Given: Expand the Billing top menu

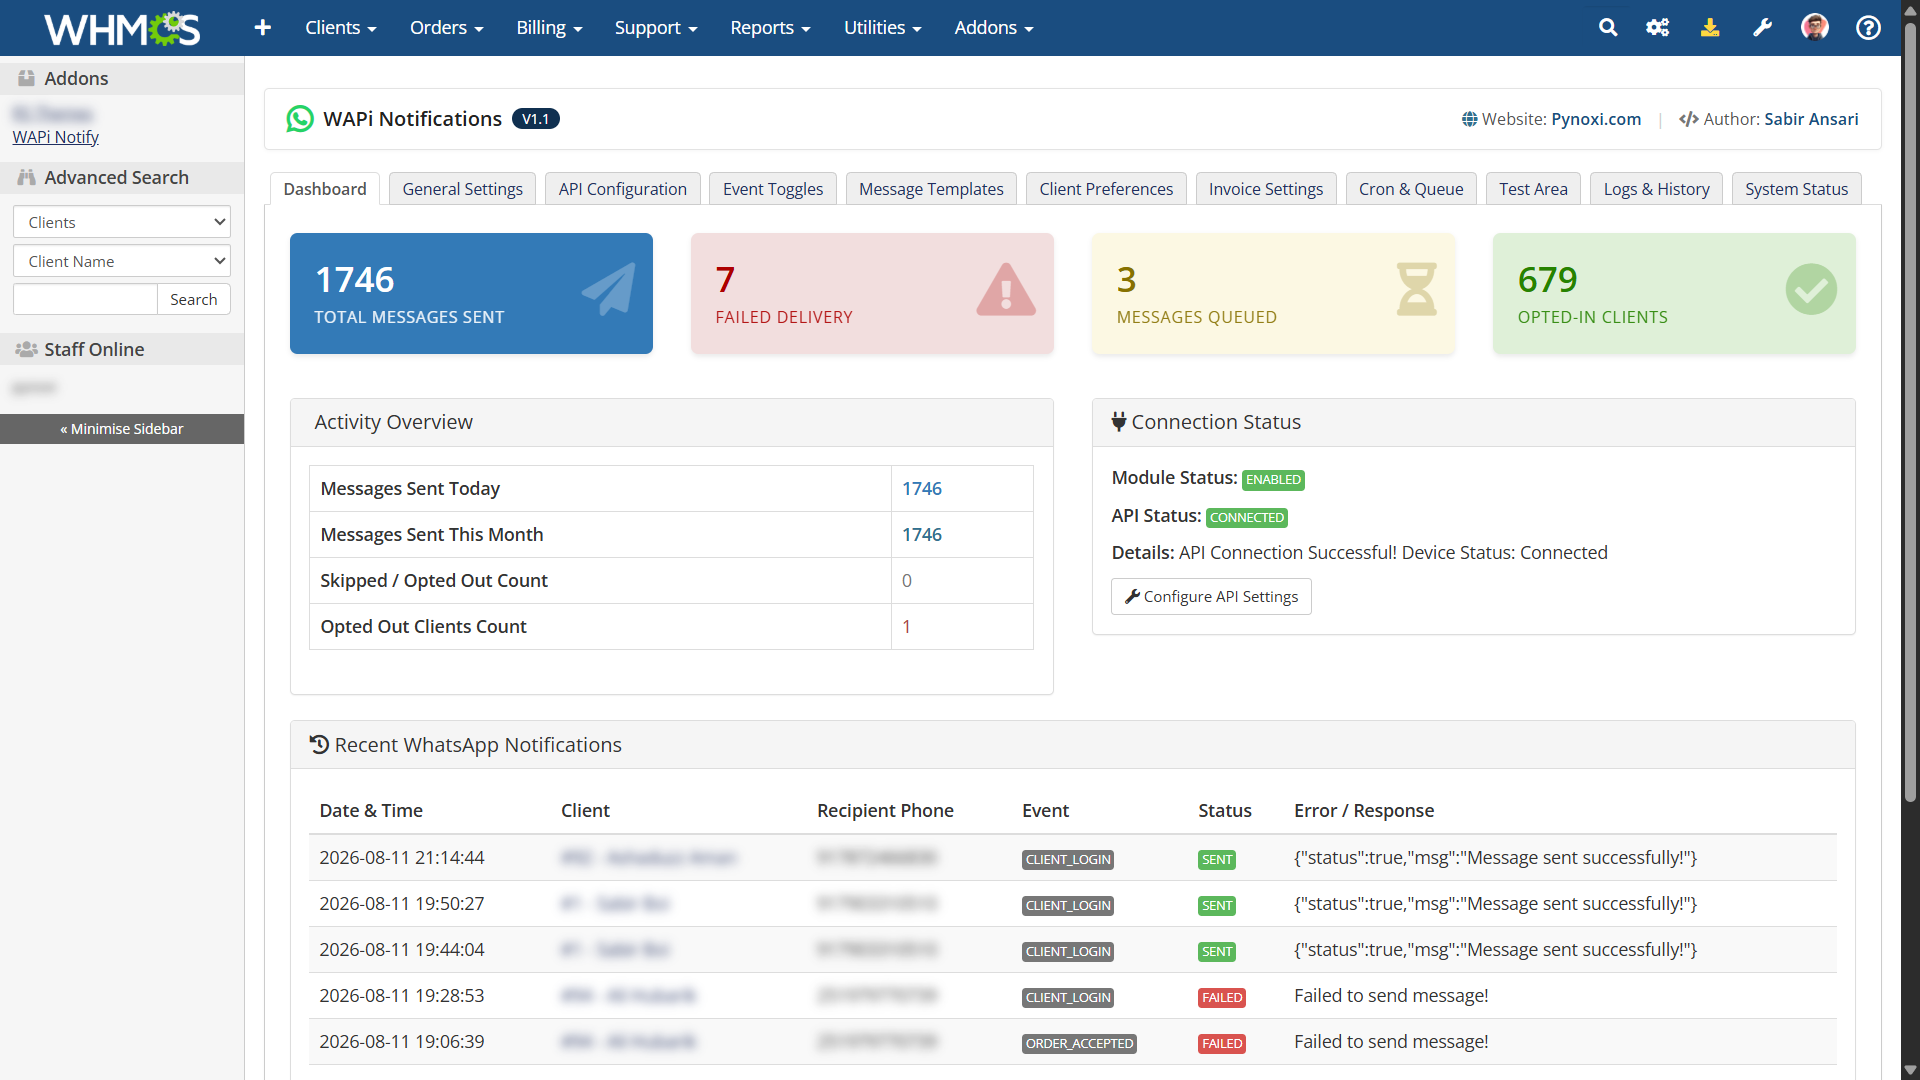Looking at the screenshot, I should pyautogui.click(x=549, y=28).
